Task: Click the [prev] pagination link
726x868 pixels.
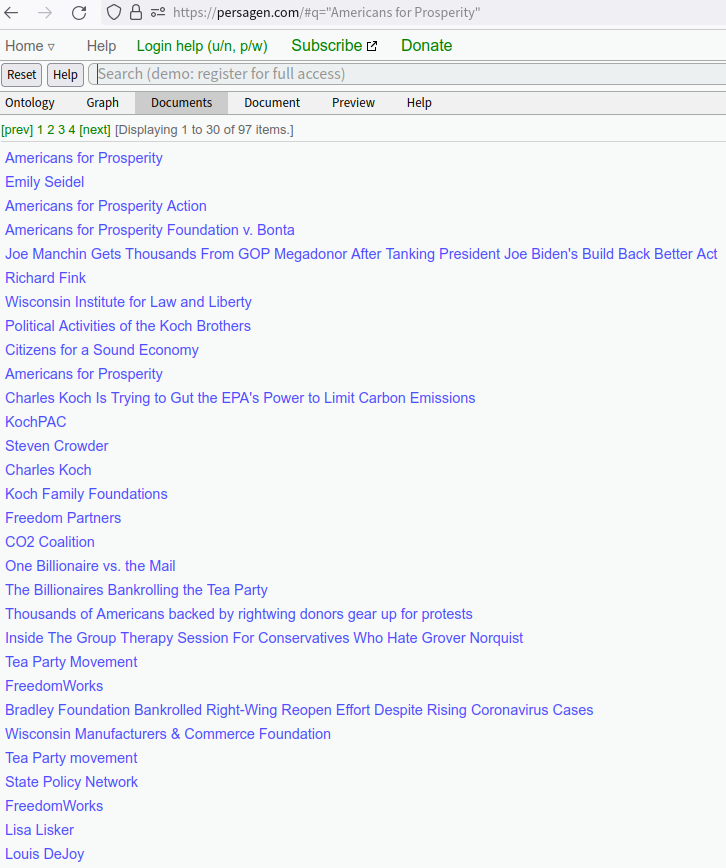Action: [x=17, y=130]
